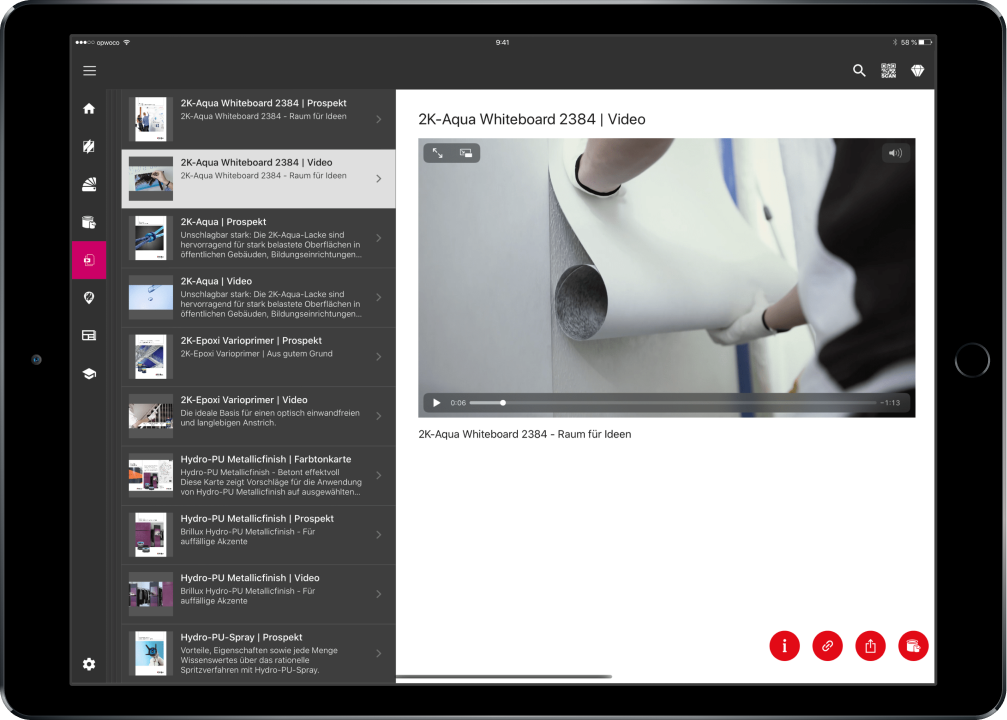Tap the video heading above the player
The image size is (1007, 720).
[x=532, y=119]
